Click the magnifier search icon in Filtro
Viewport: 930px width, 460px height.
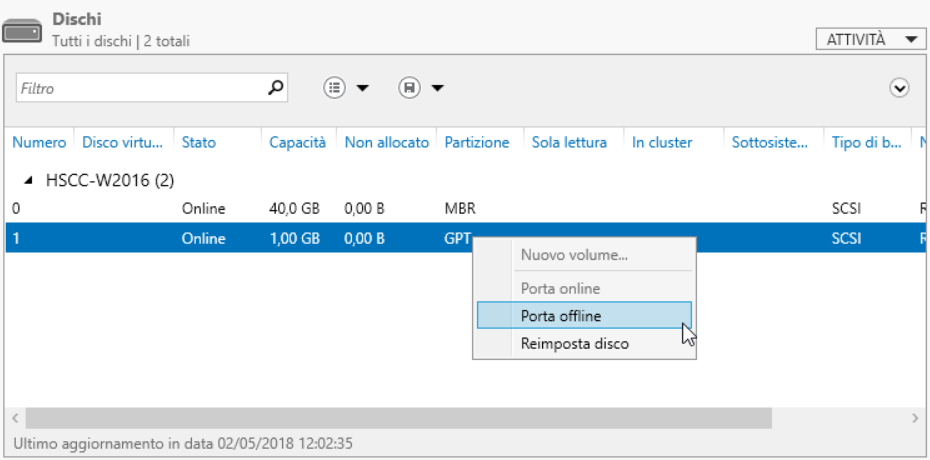(x=275, y=88)
